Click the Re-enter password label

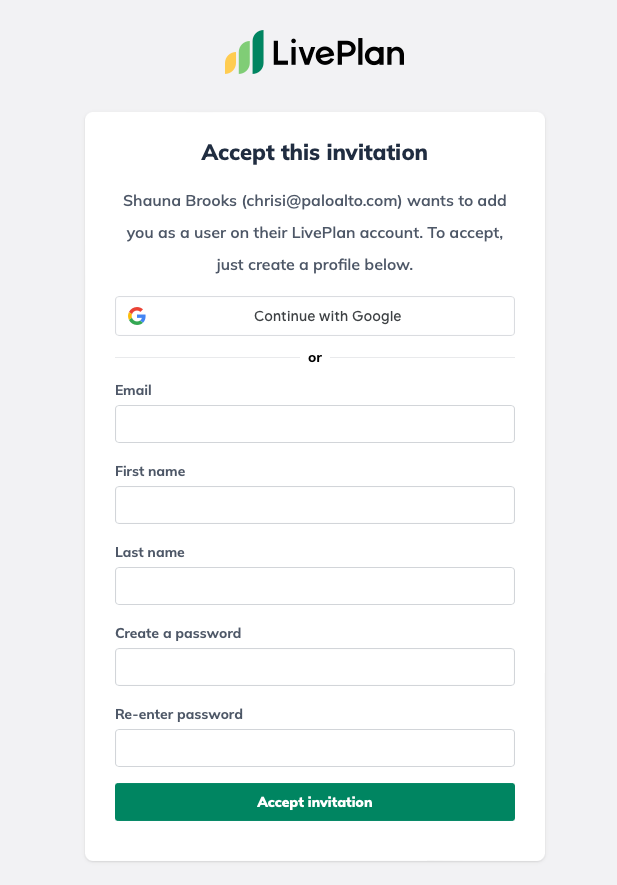(x=180, y=714)
